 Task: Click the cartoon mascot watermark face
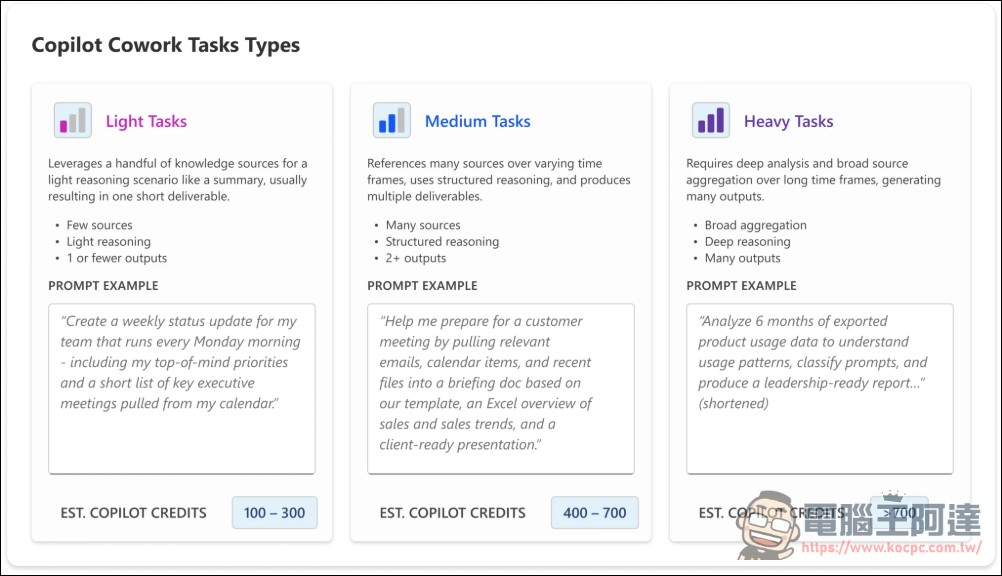[766, 525]
